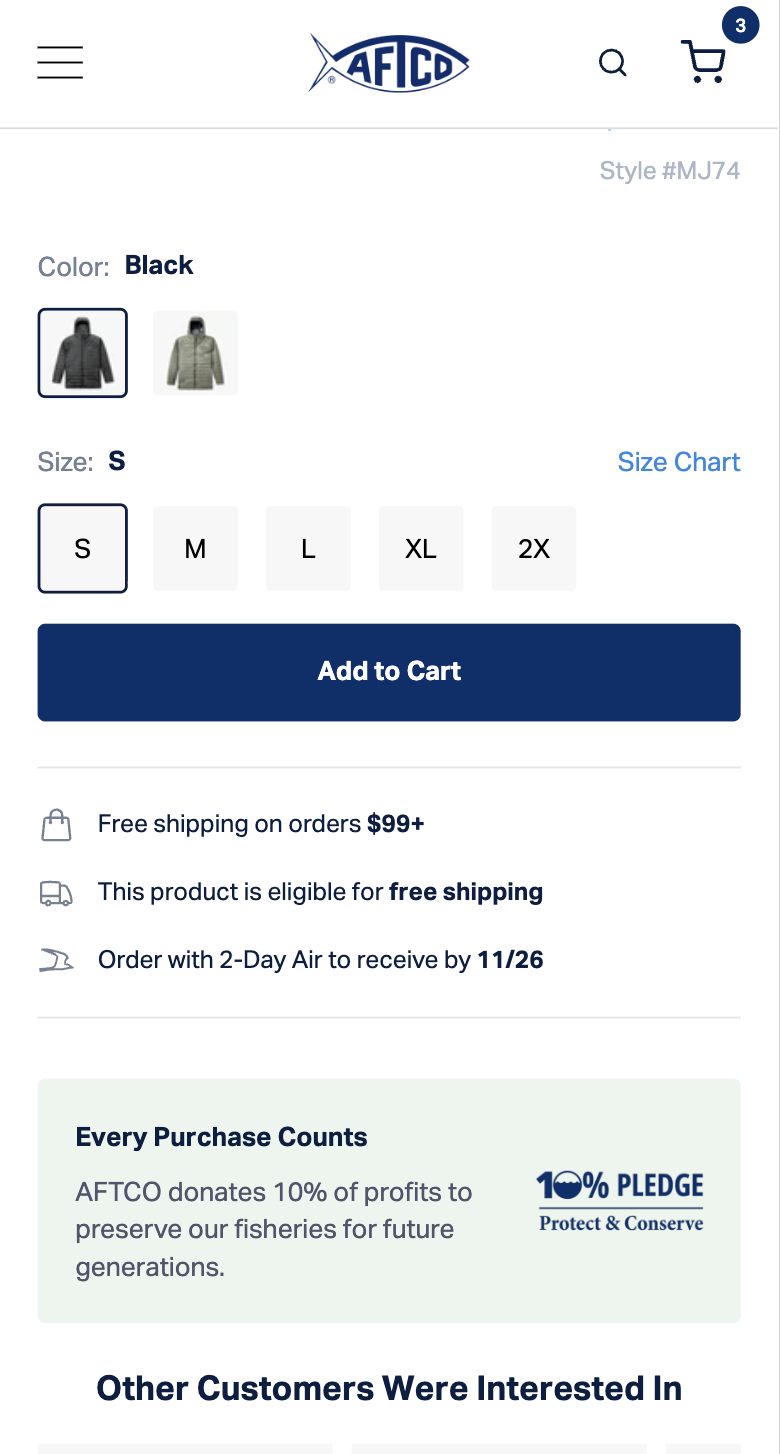Viewport: 780px width, 1454px height.
Task: Select size M
Action: [195, 548]
